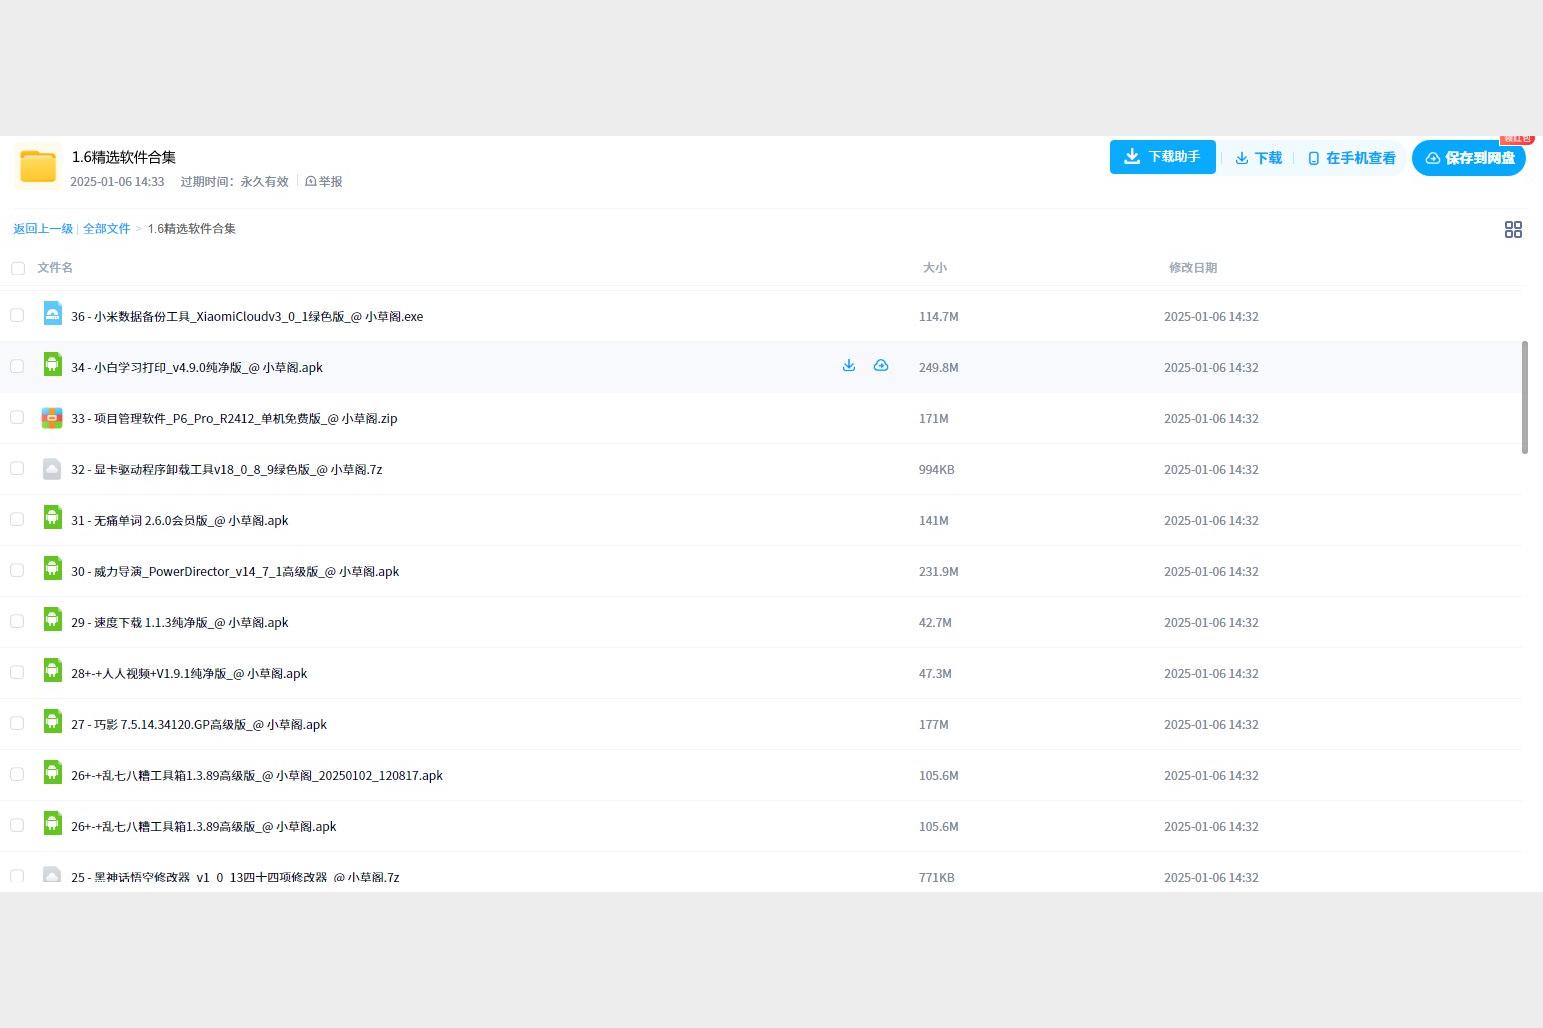Click size value 231.9M
Viewport: 1543px width, 1028px height.
939,571
